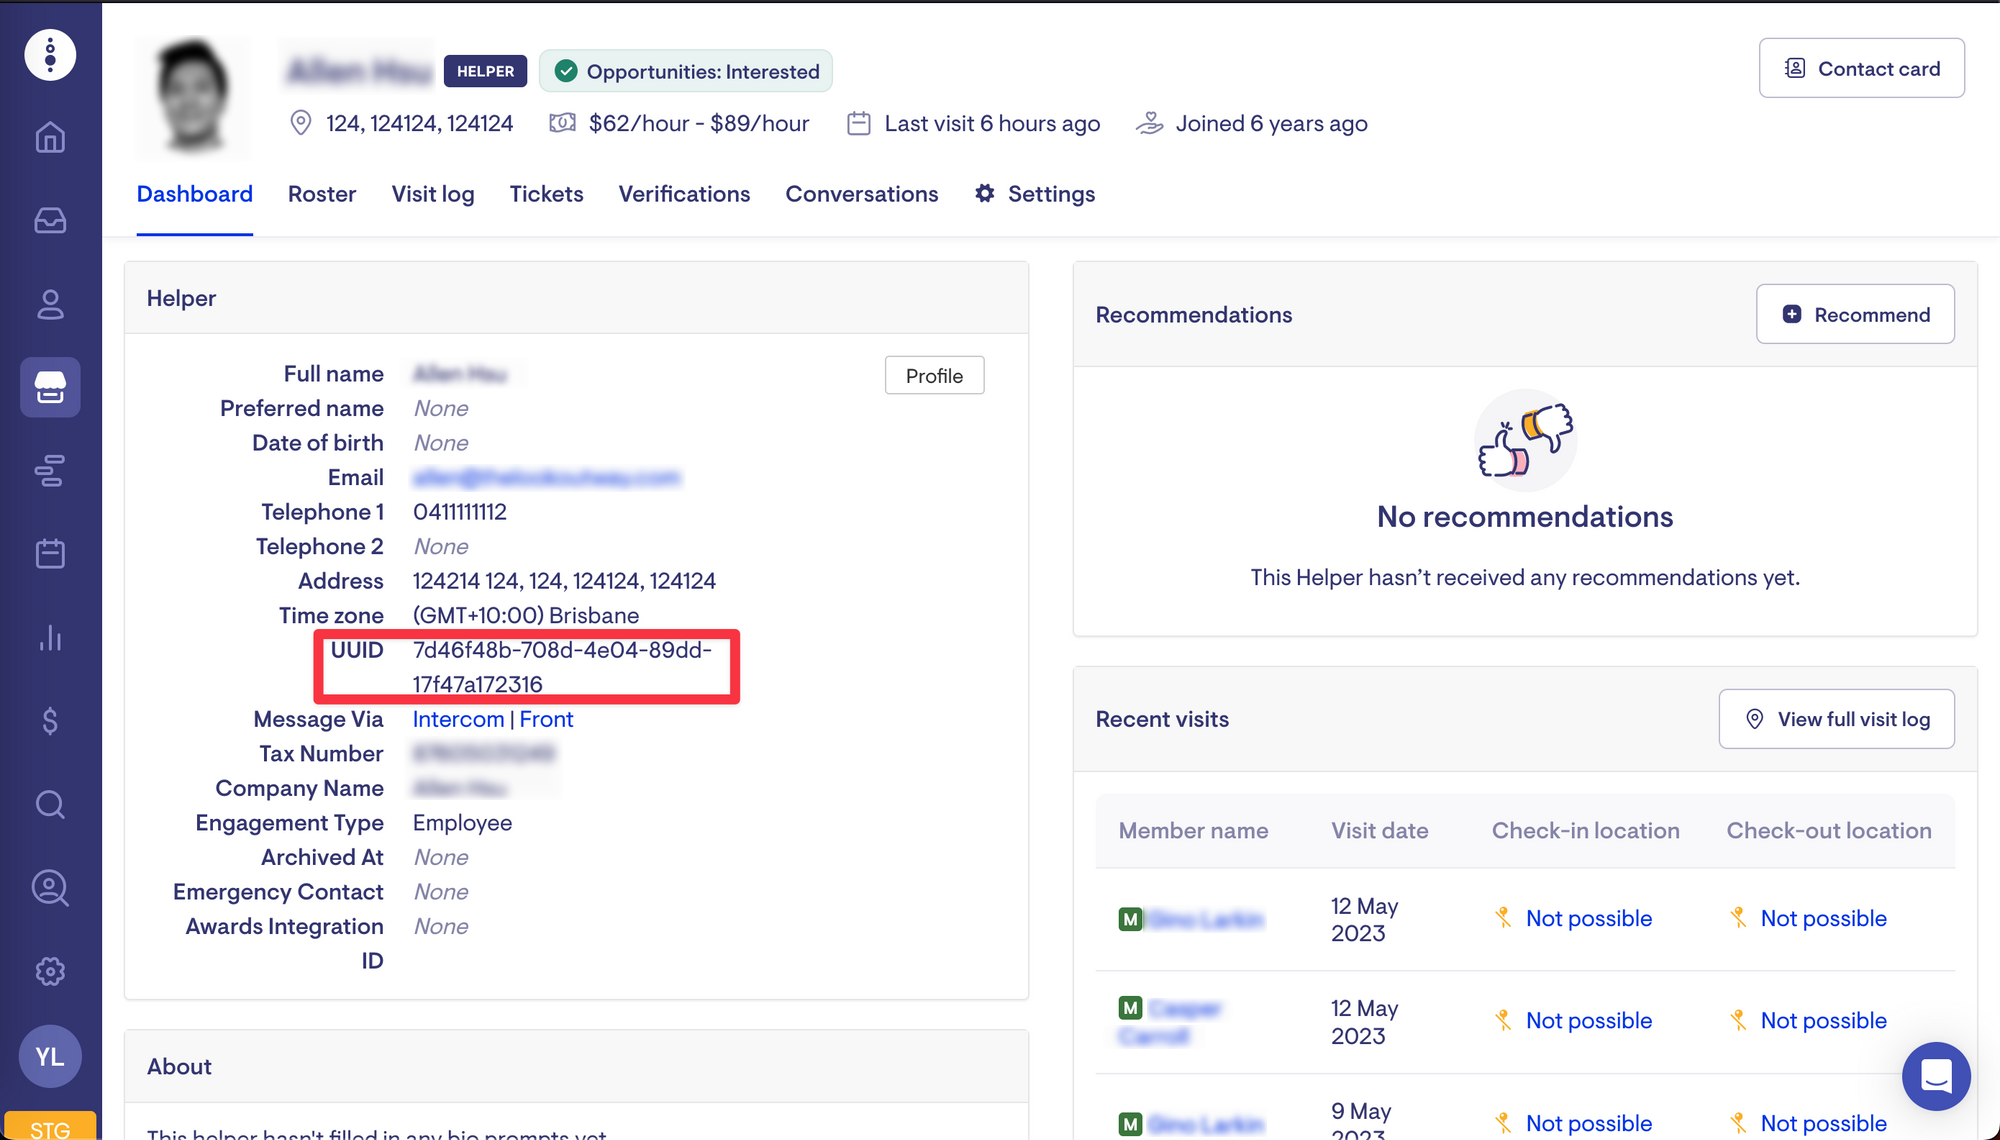Click the magnifier search sidebar icon
This screenshot has height=1140, width=2000.
click(50, 804)
